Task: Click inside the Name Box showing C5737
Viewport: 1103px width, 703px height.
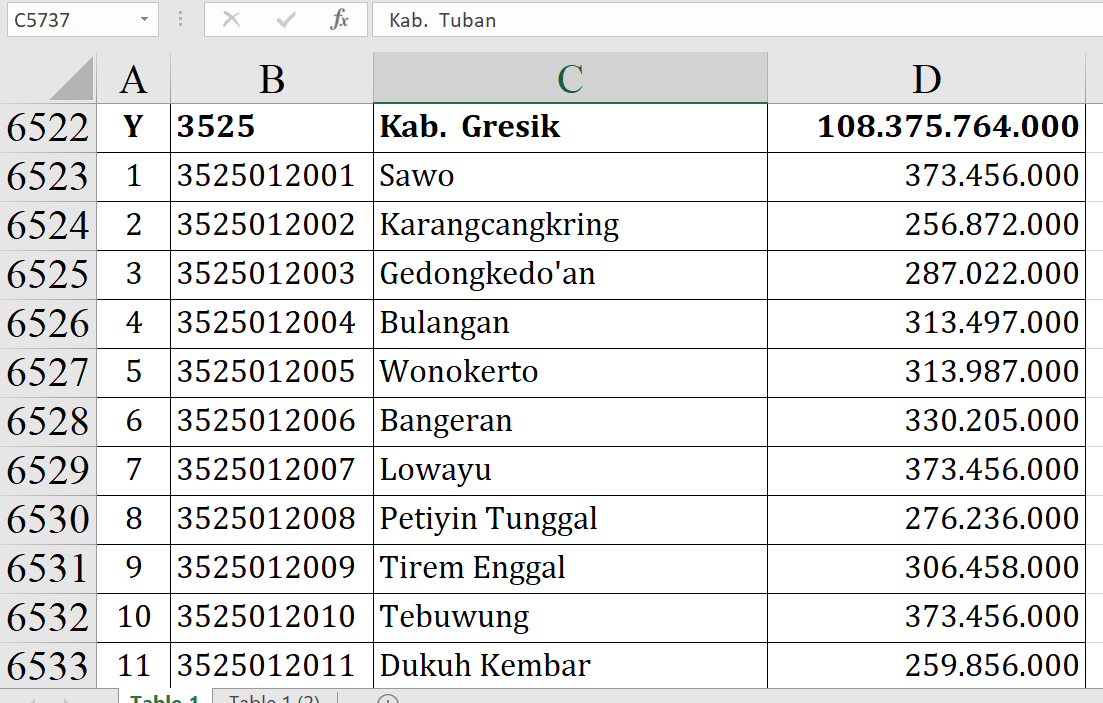Action: click(68, 20)
